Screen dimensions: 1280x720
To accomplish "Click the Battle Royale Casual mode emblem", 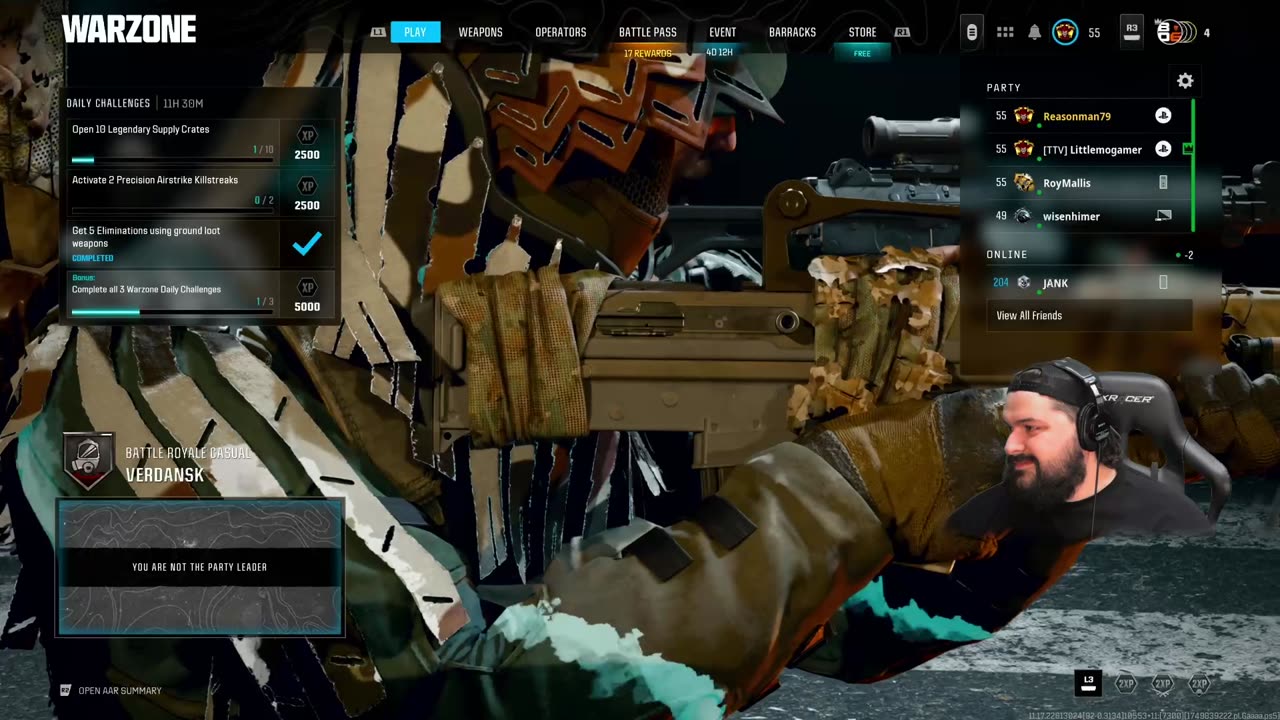I will (x=89, y=461).
